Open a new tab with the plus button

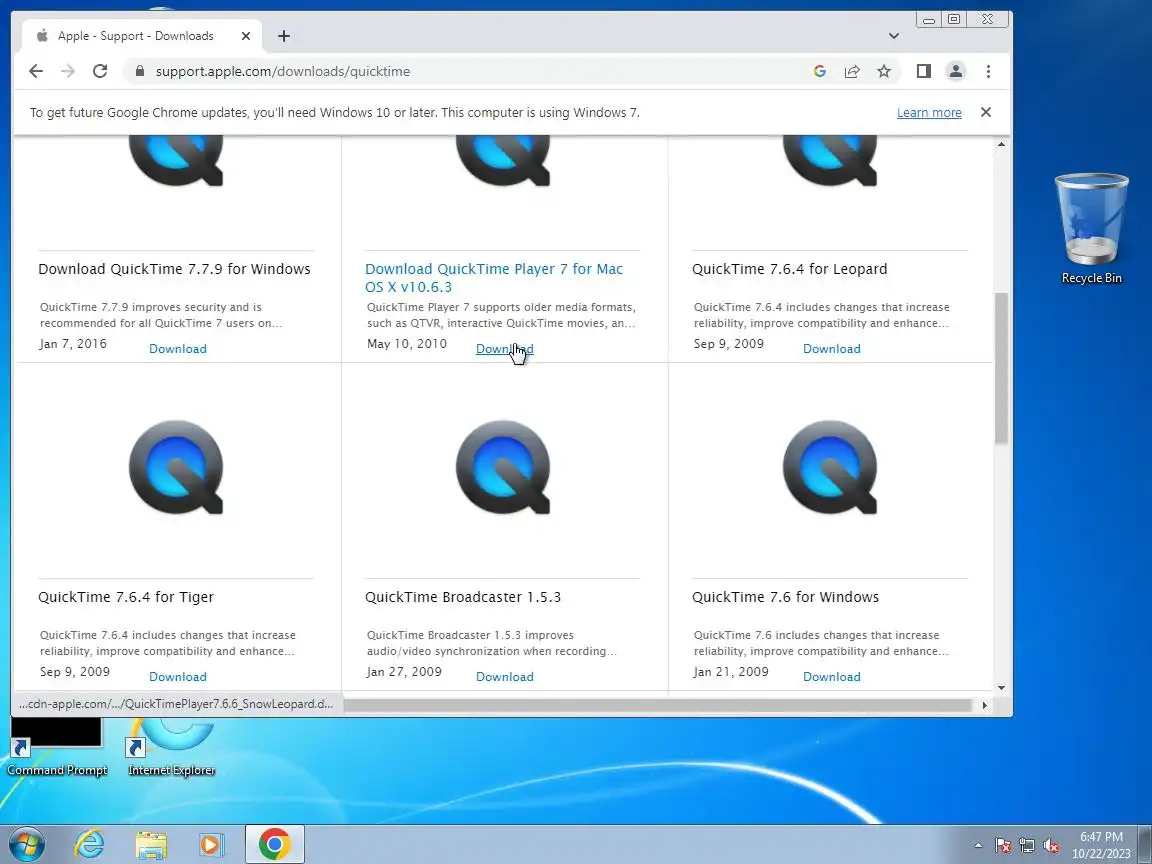pos(284,36)
